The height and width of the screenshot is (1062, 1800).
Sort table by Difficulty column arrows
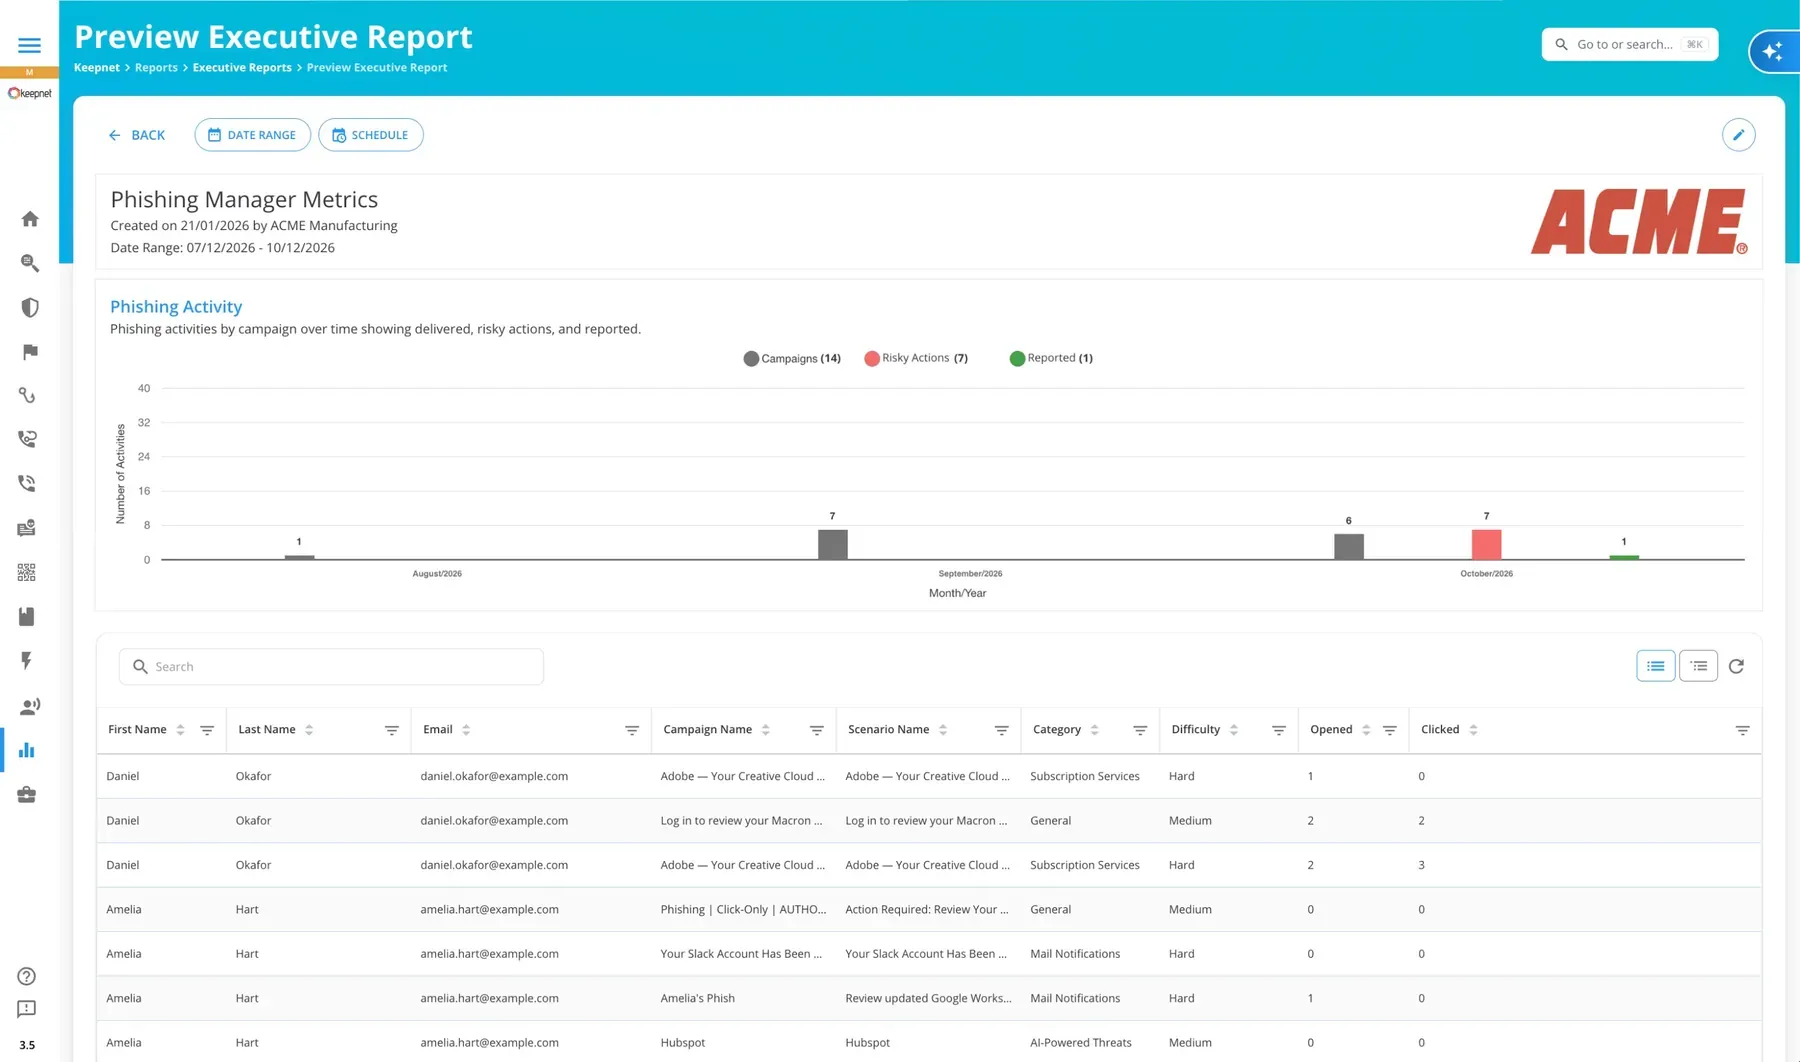click(x=1233, y=730)
